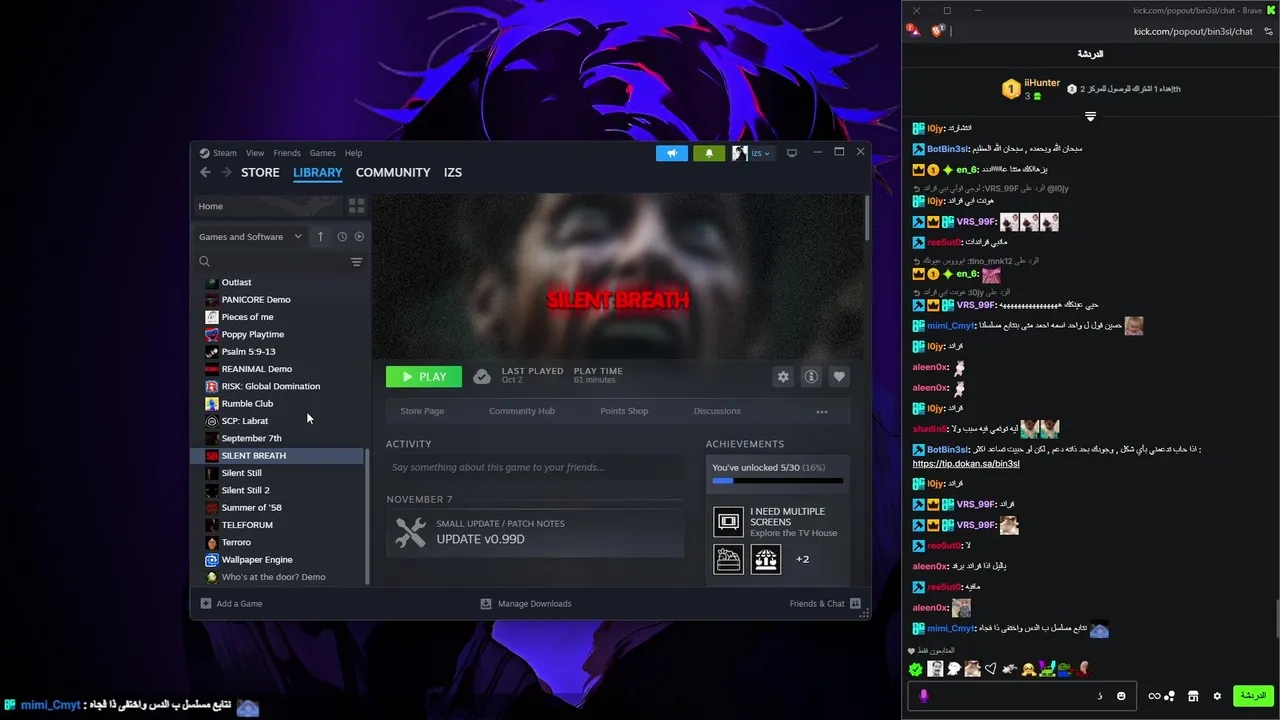The height and width of the screenshot is (720, 1280).
Task: Click the library search field
Action: point(272,262)
